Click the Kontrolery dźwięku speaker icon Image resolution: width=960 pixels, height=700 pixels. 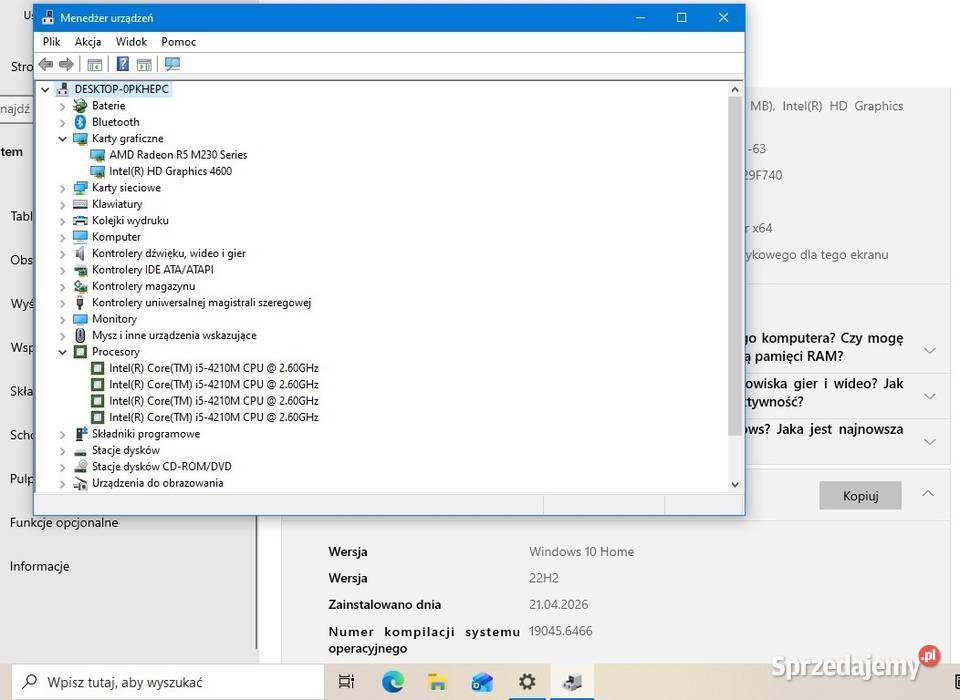click(x=80, y=253)
